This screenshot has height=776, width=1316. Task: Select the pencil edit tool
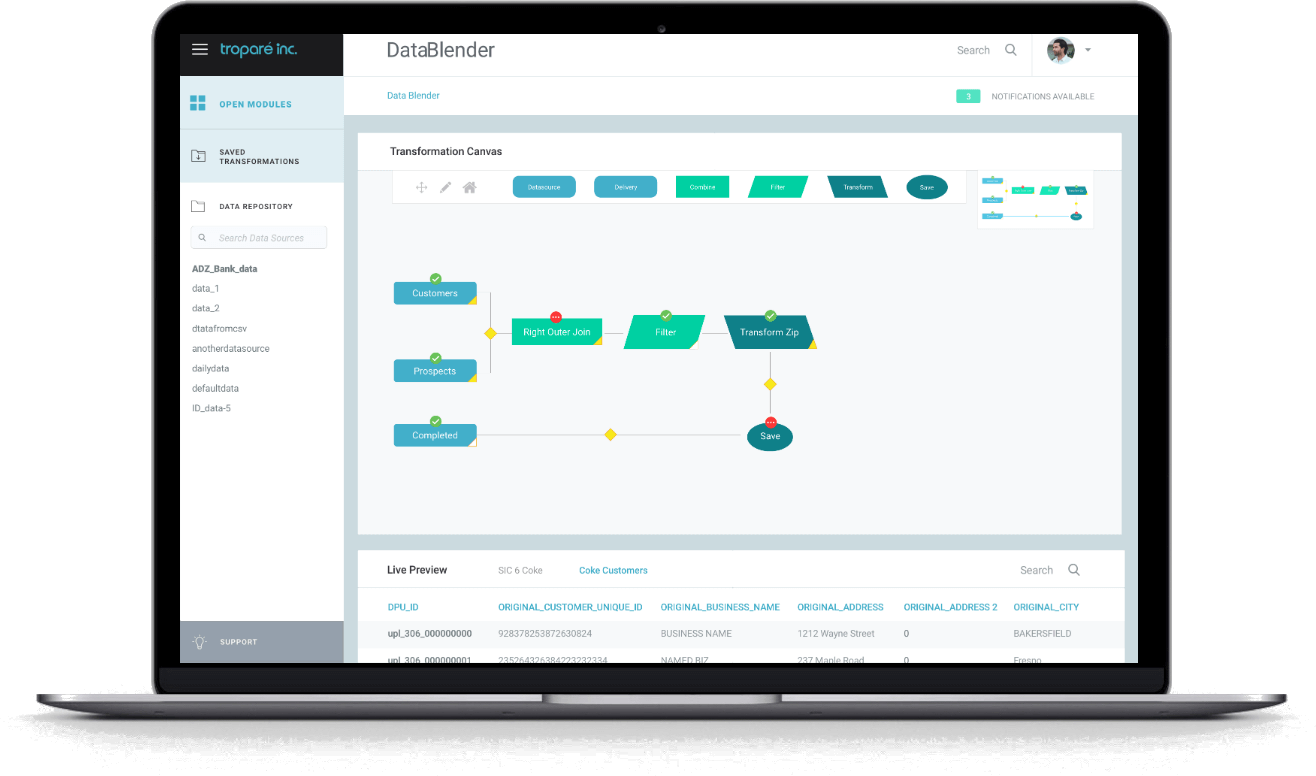446,187
